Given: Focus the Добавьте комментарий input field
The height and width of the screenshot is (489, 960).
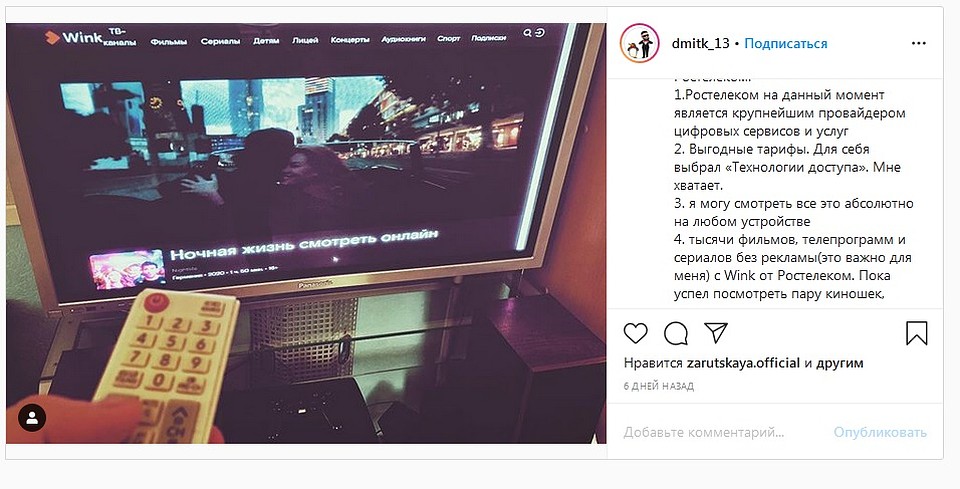Looking at the screenshot, I should [704, 433].
